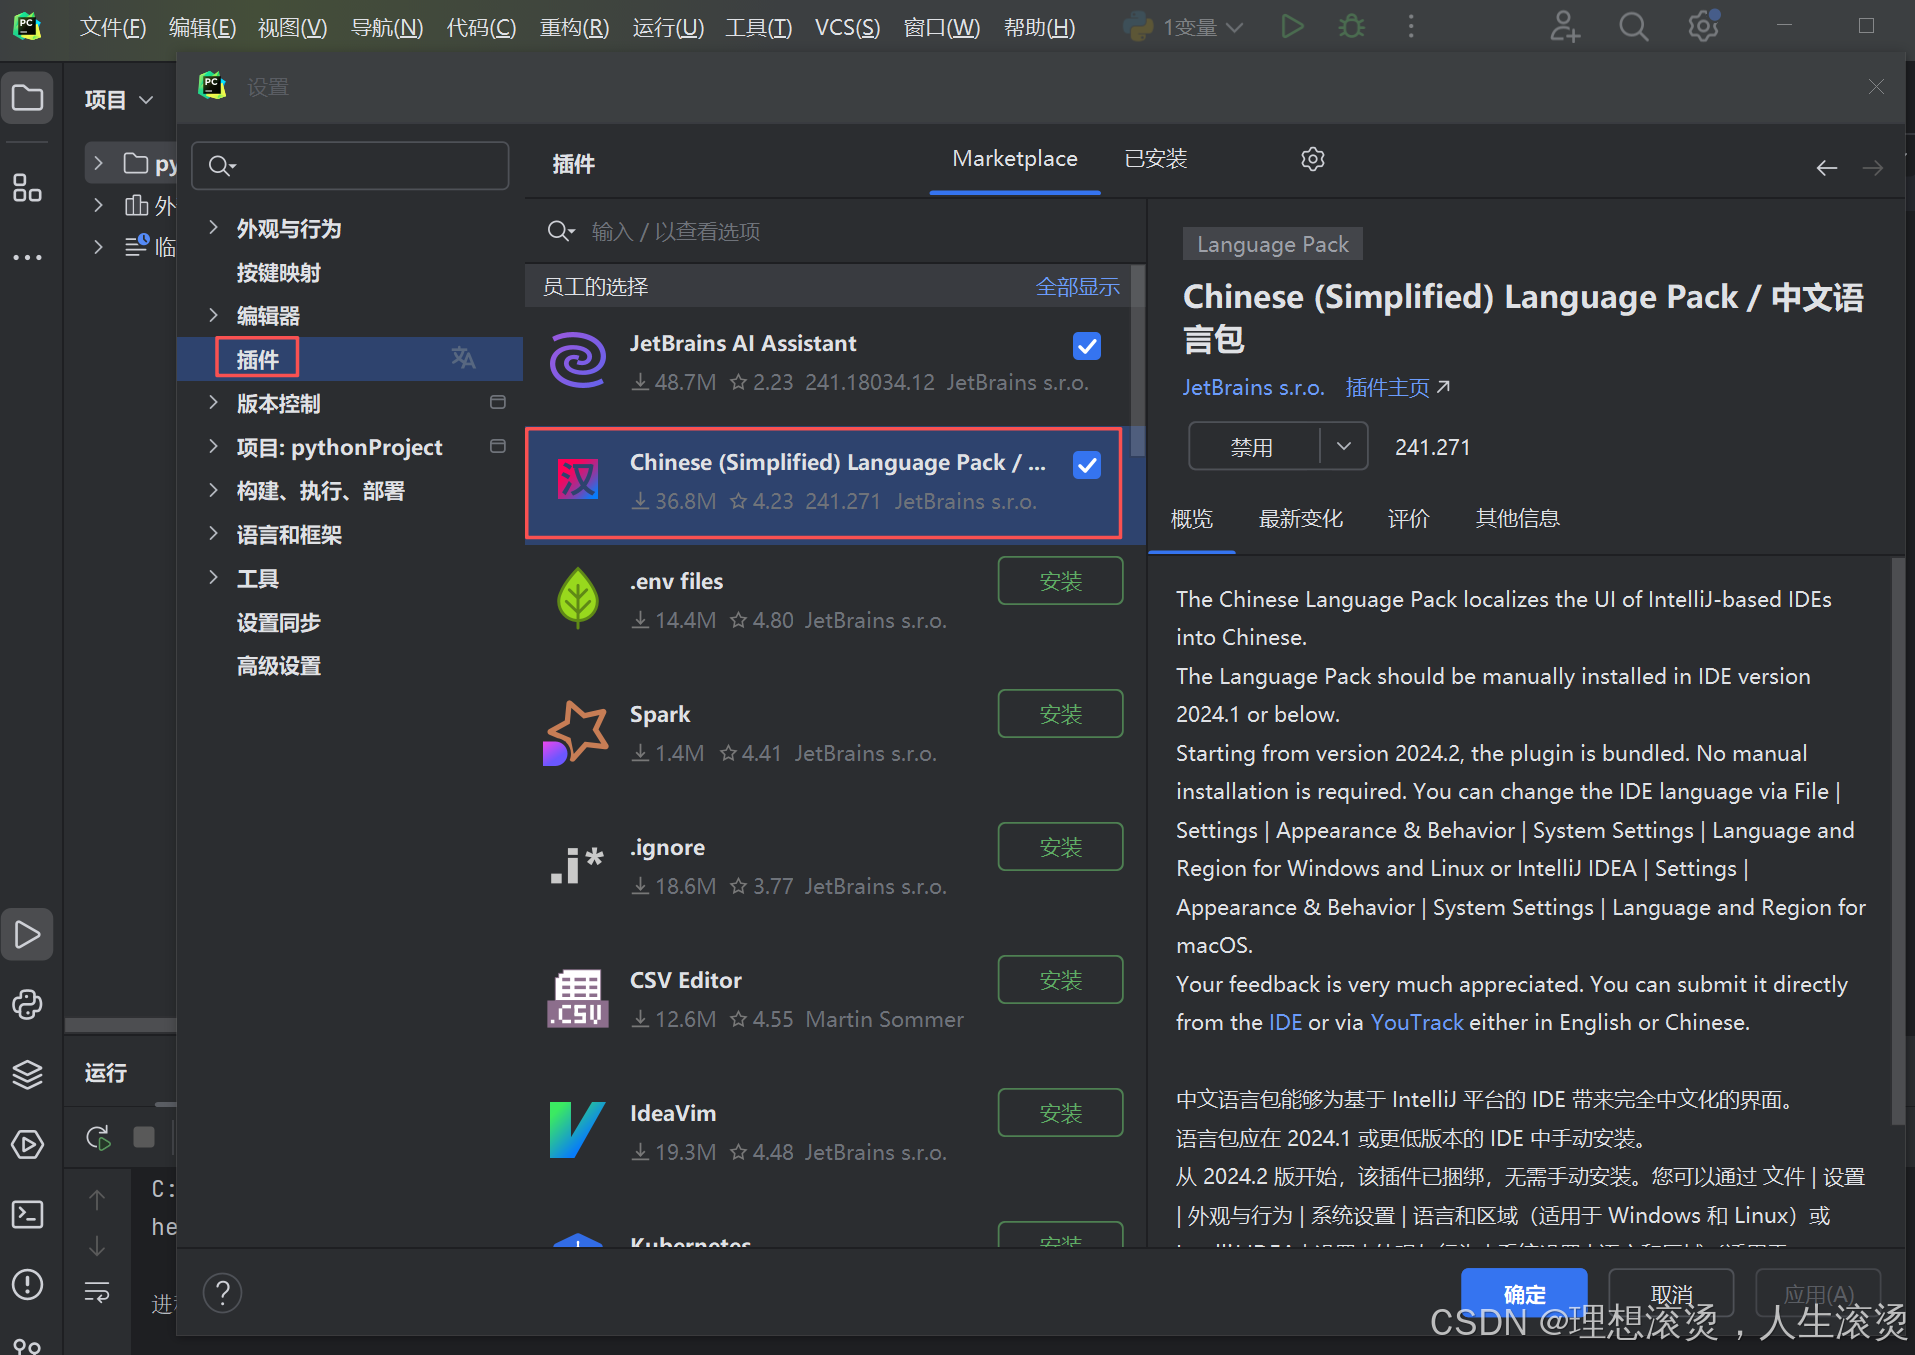Image resolution: width=1915 pixels, height=1355 pixels.
Task: Open the YouTrack link in description
Action: (x=1416, y=1022)
